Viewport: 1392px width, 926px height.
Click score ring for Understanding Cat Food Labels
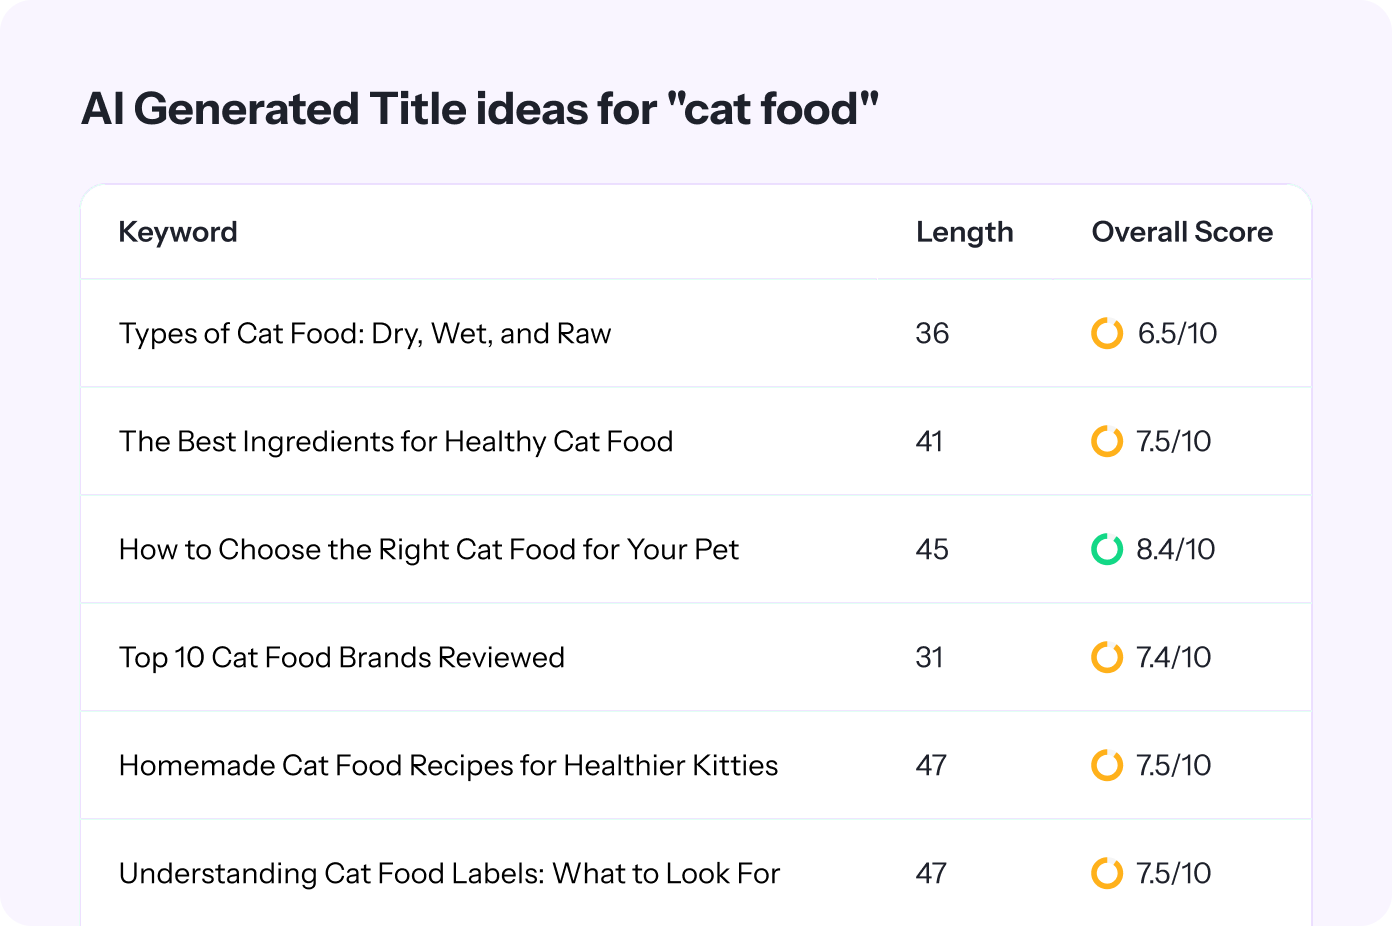point(1107,873)
